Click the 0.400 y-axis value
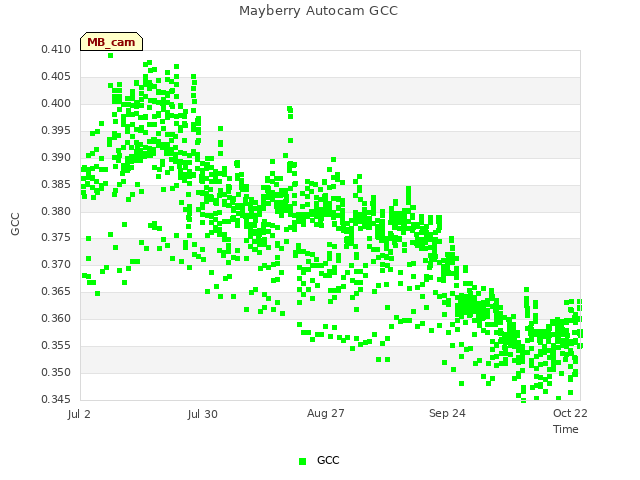 (56, 103)
